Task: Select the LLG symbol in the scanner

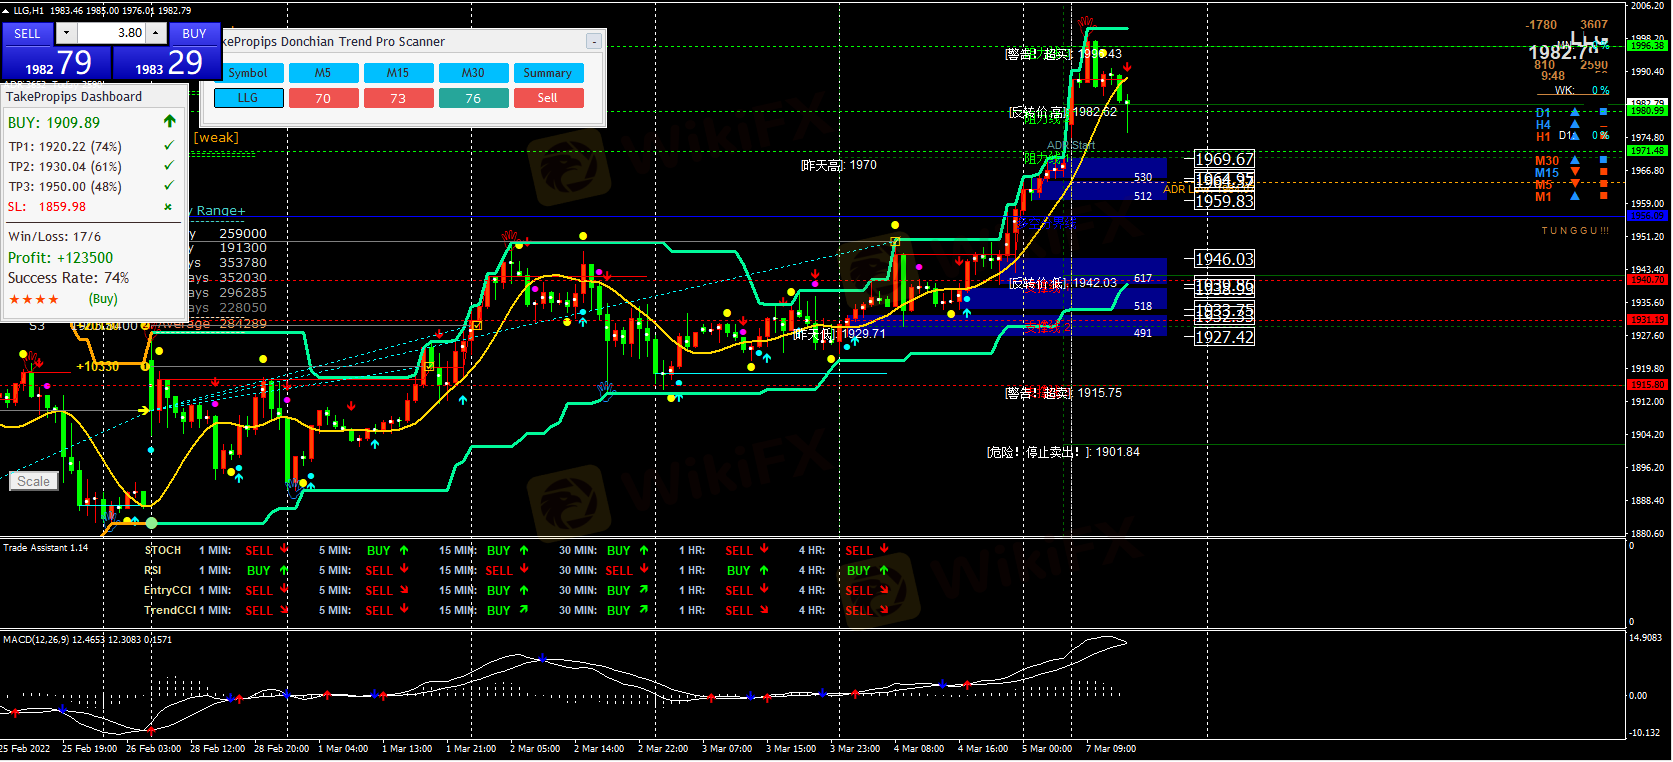Action: [248, 98]
